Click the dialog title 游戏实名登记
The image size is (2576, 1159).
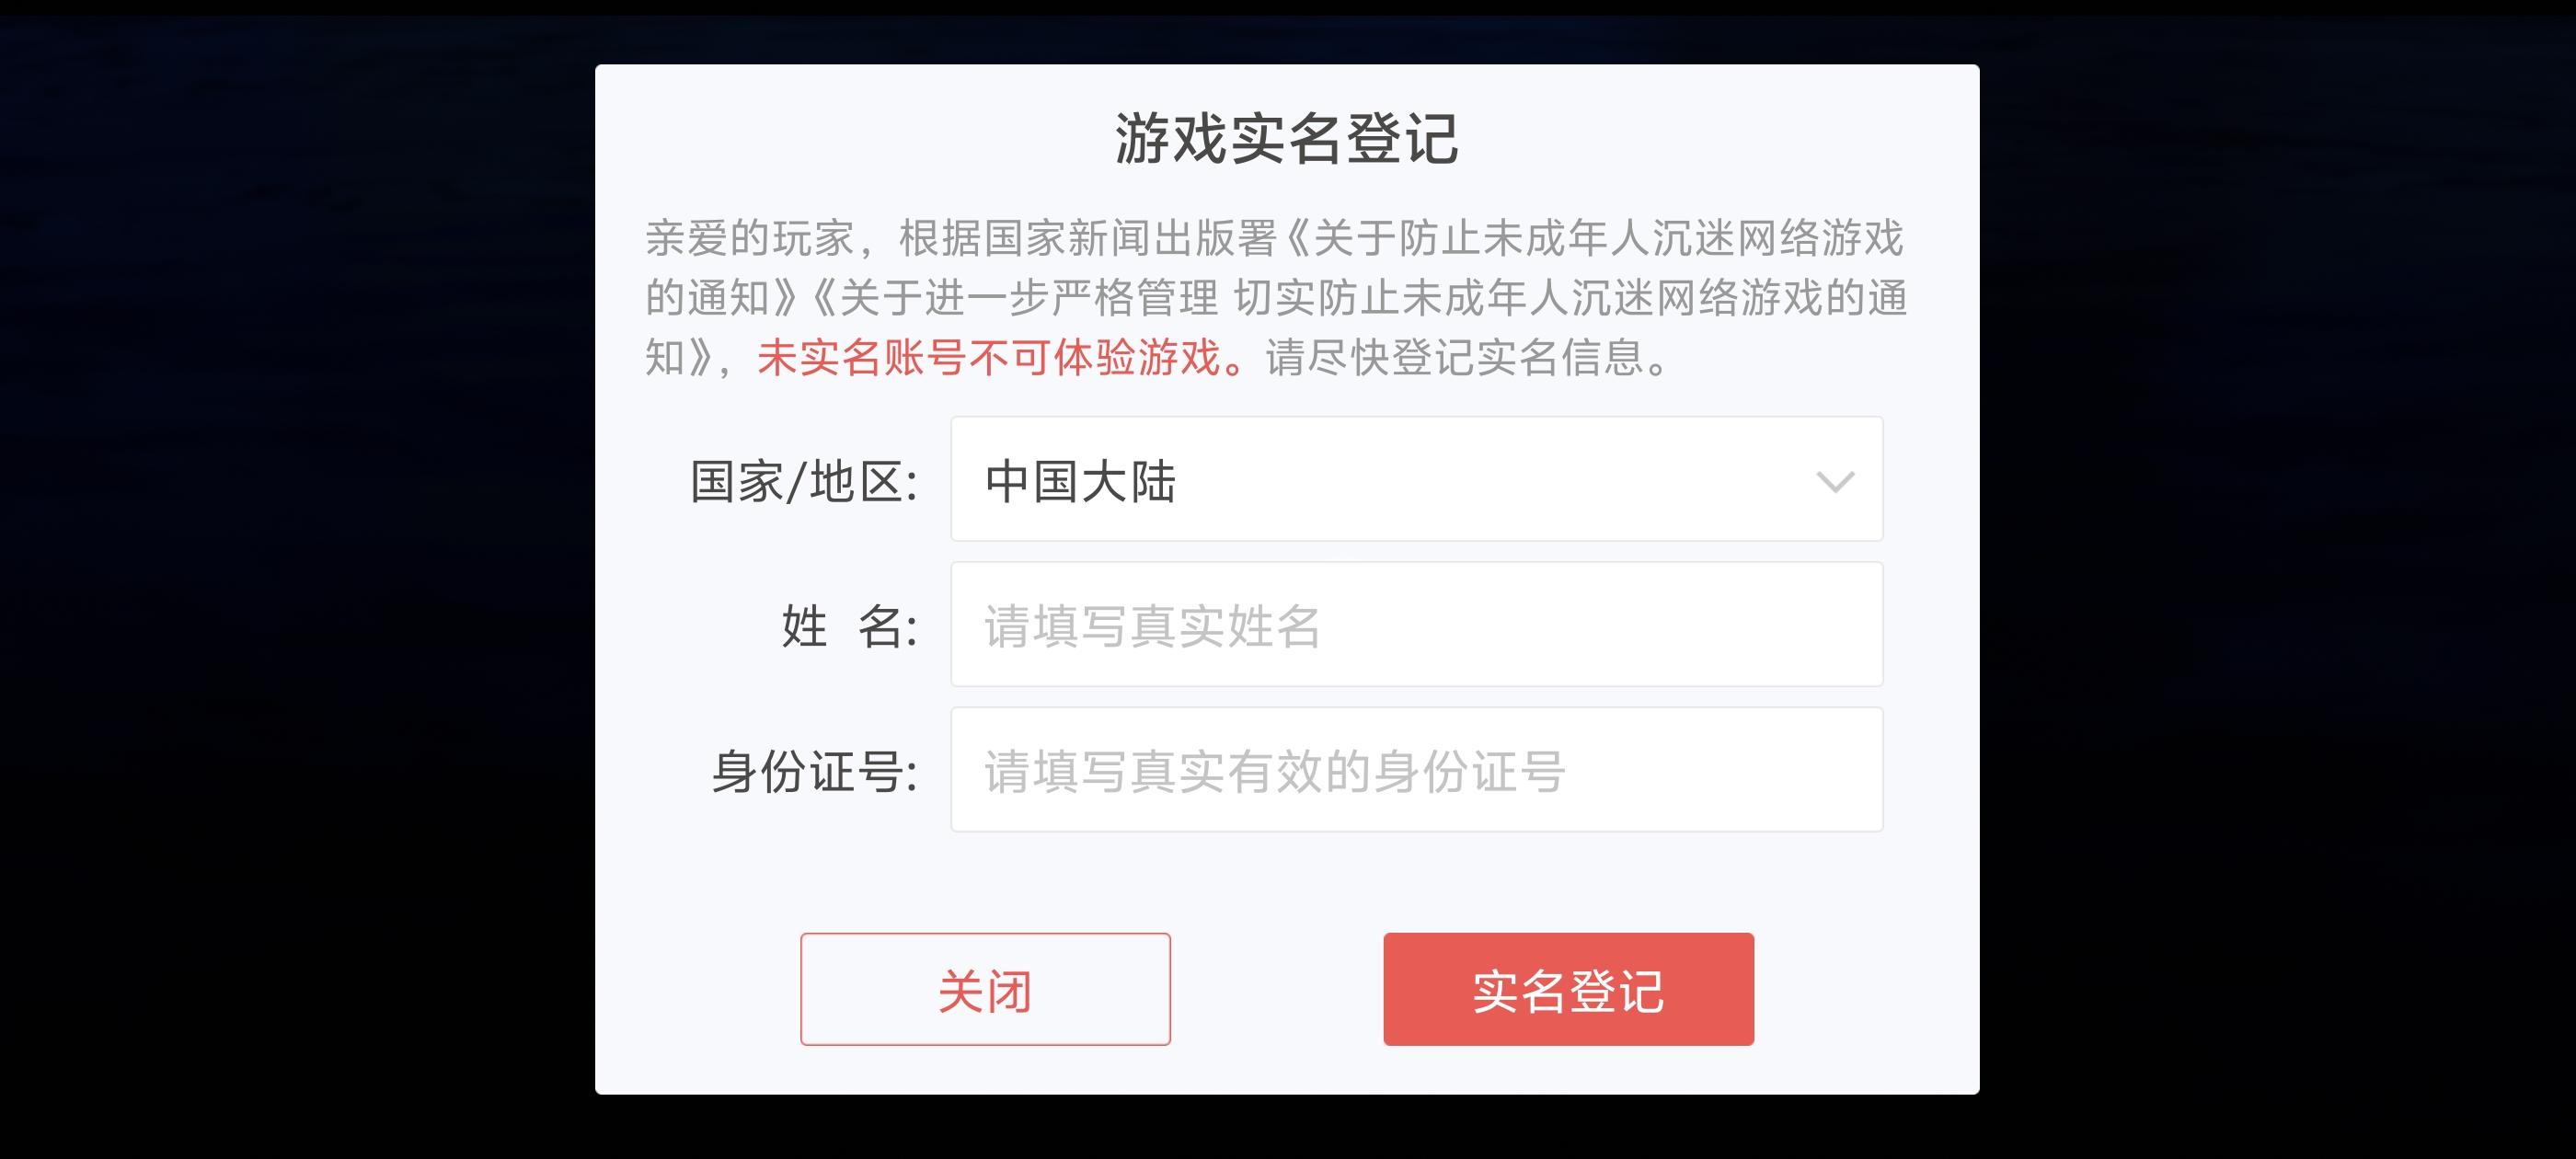click(x=1287, y=138)
